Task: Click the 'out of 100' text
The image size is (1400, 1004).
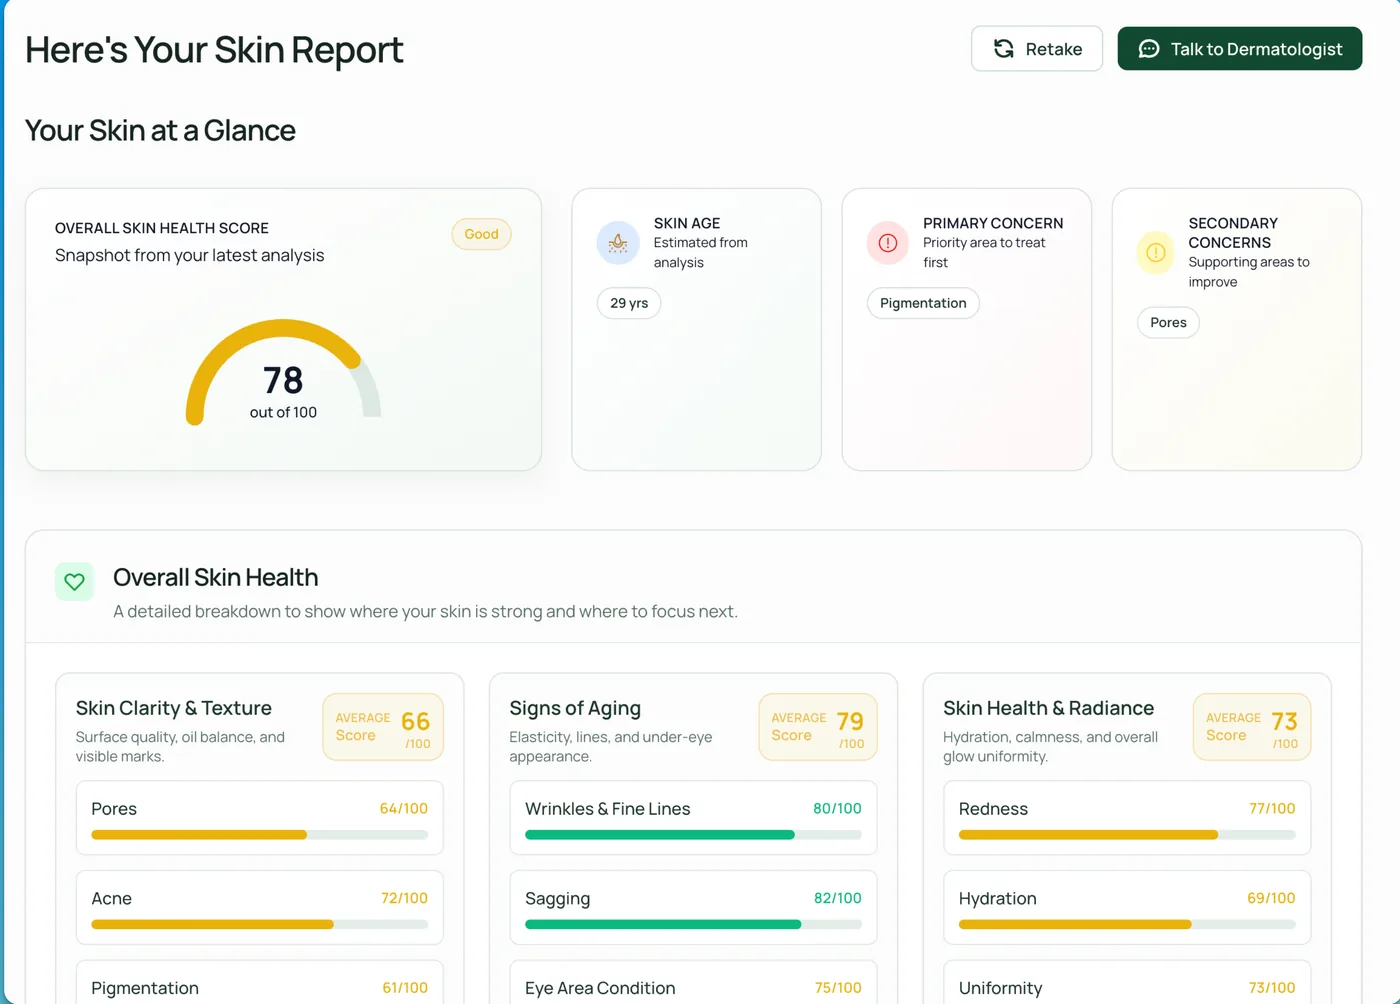Action: [283, 412]
